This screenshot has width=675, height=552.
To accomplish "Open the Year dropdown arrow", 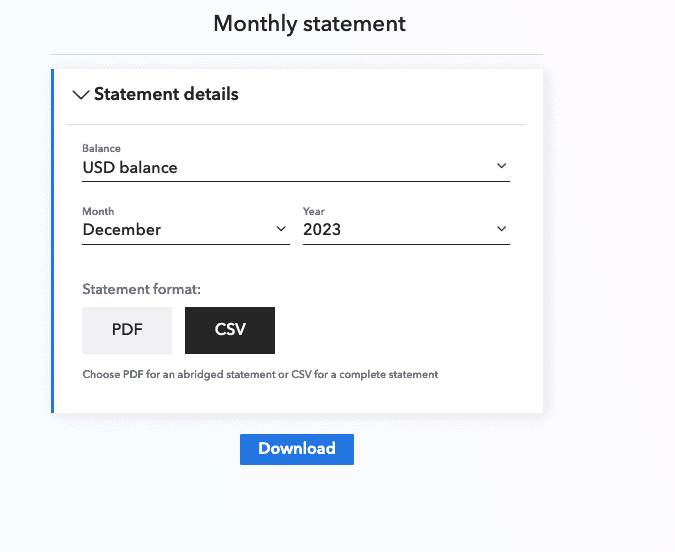I will 501,229.
